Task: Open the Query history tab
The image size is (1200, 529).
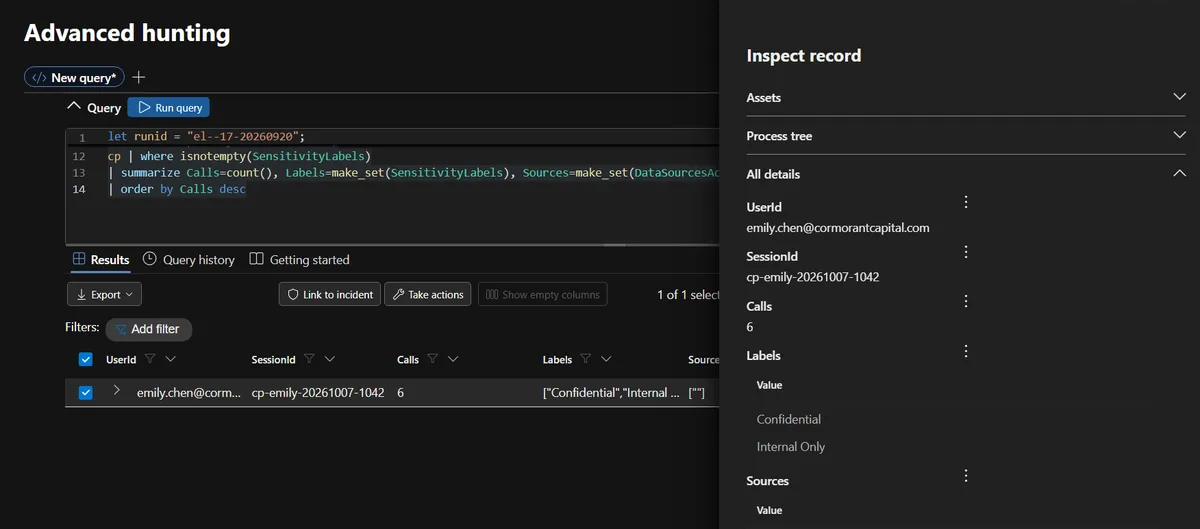Action: tap(189, 260)
